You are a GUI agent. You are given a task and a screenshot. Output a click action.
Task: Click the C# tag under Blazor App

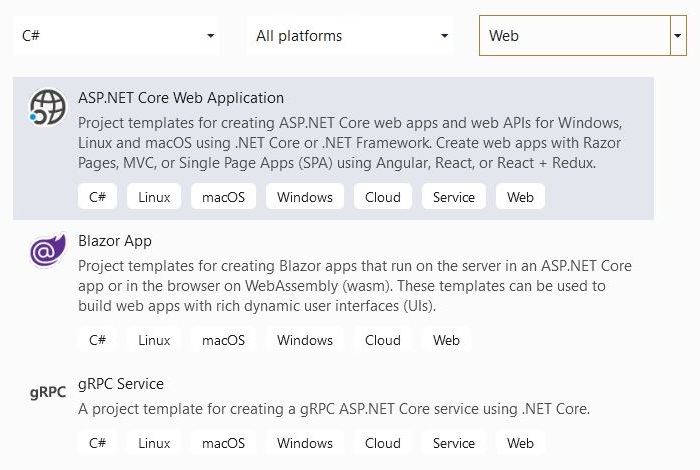(97, 340)
